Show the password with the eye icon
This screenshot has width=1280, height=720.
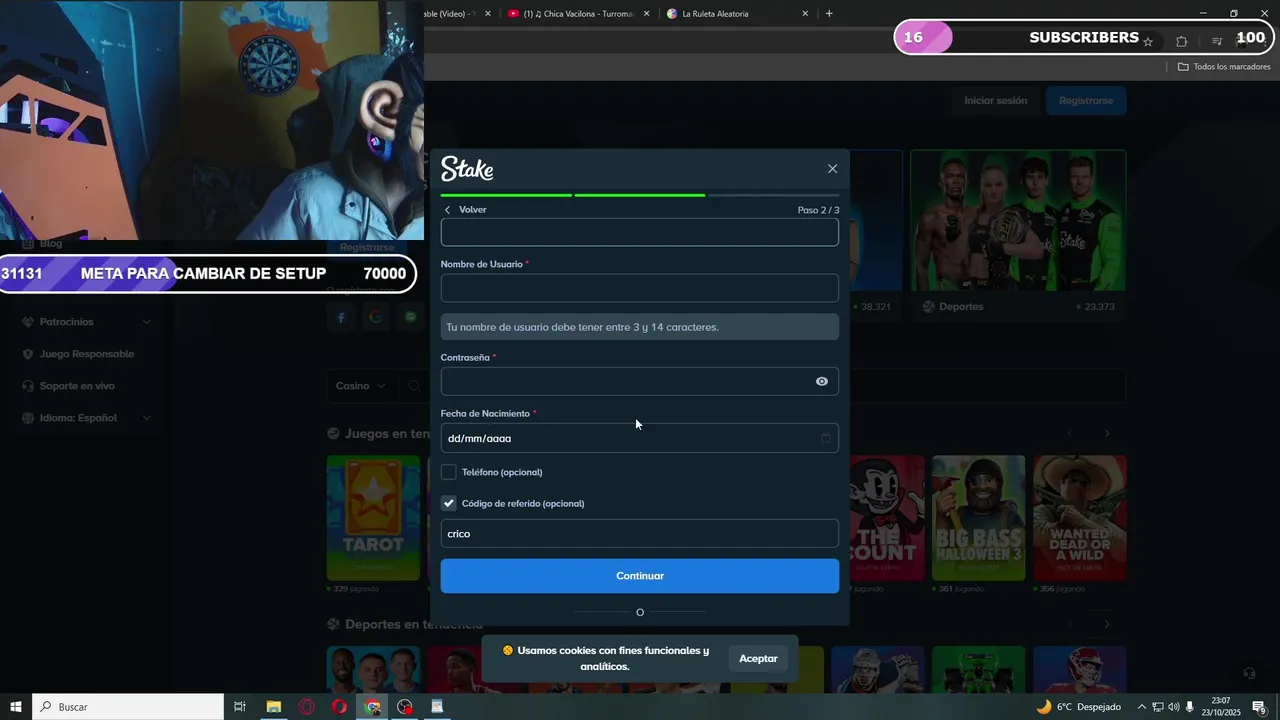(x=822, y=381)
